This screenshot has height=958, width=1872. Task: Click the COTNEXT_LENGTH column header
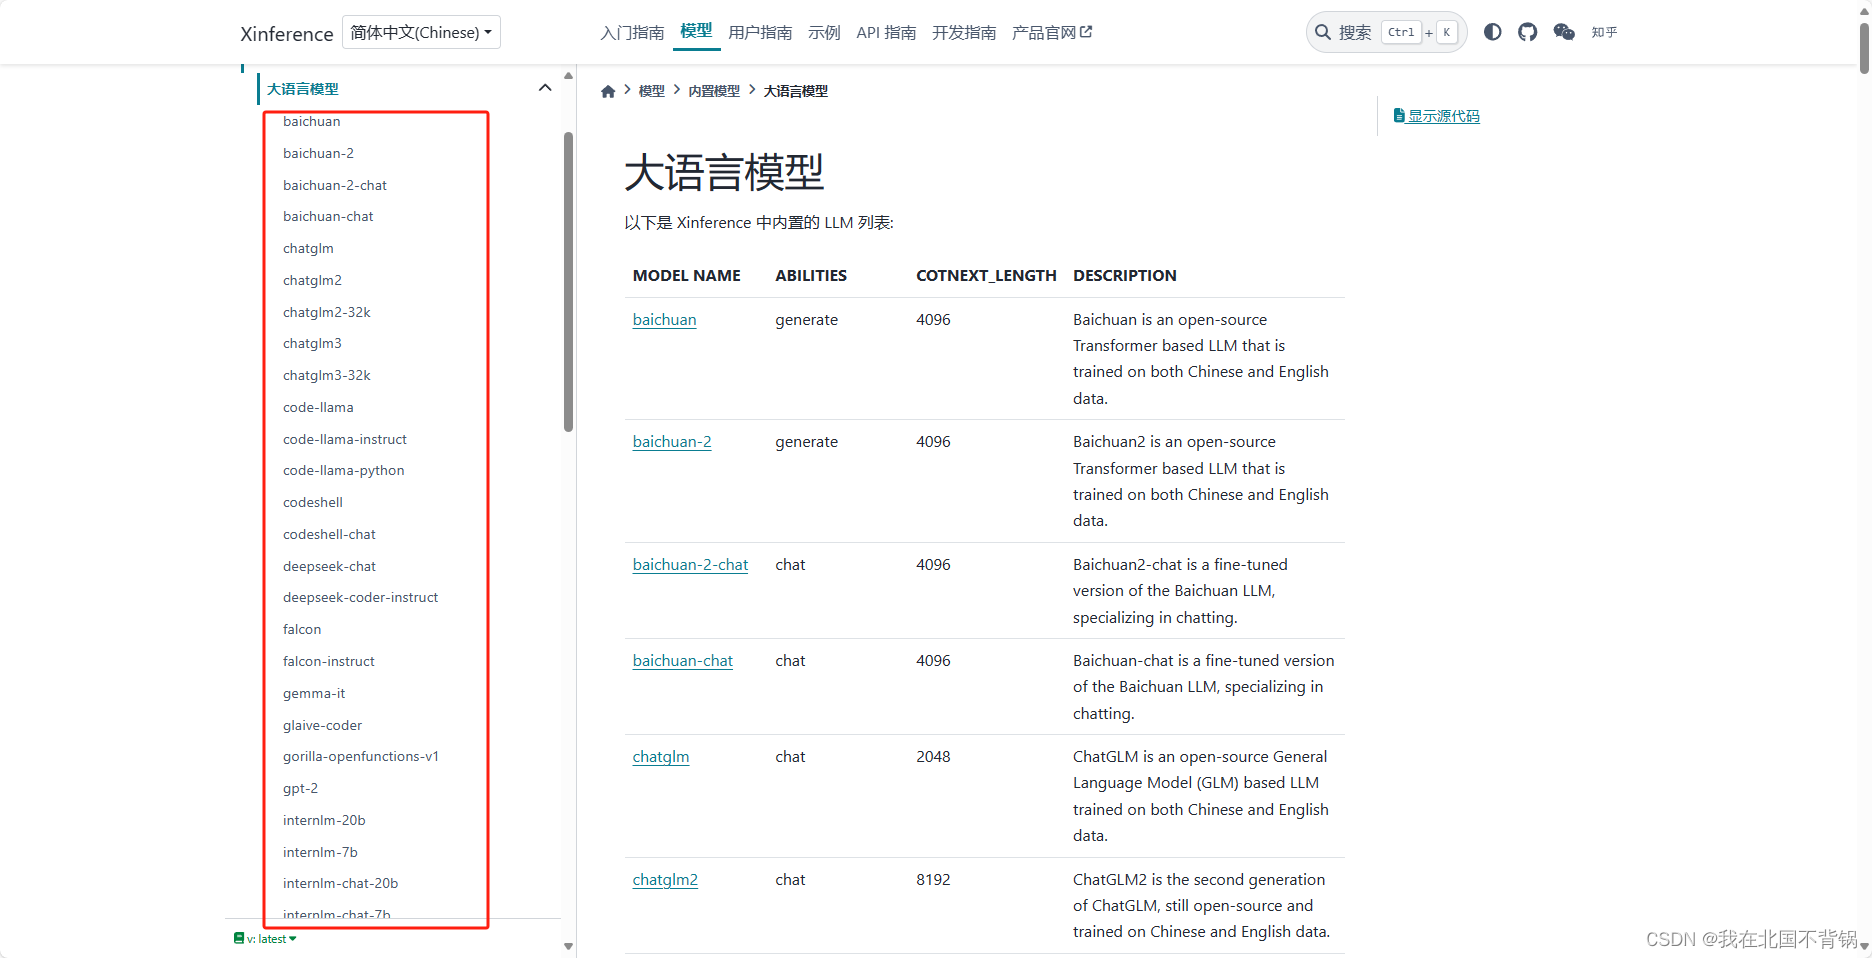986,275
